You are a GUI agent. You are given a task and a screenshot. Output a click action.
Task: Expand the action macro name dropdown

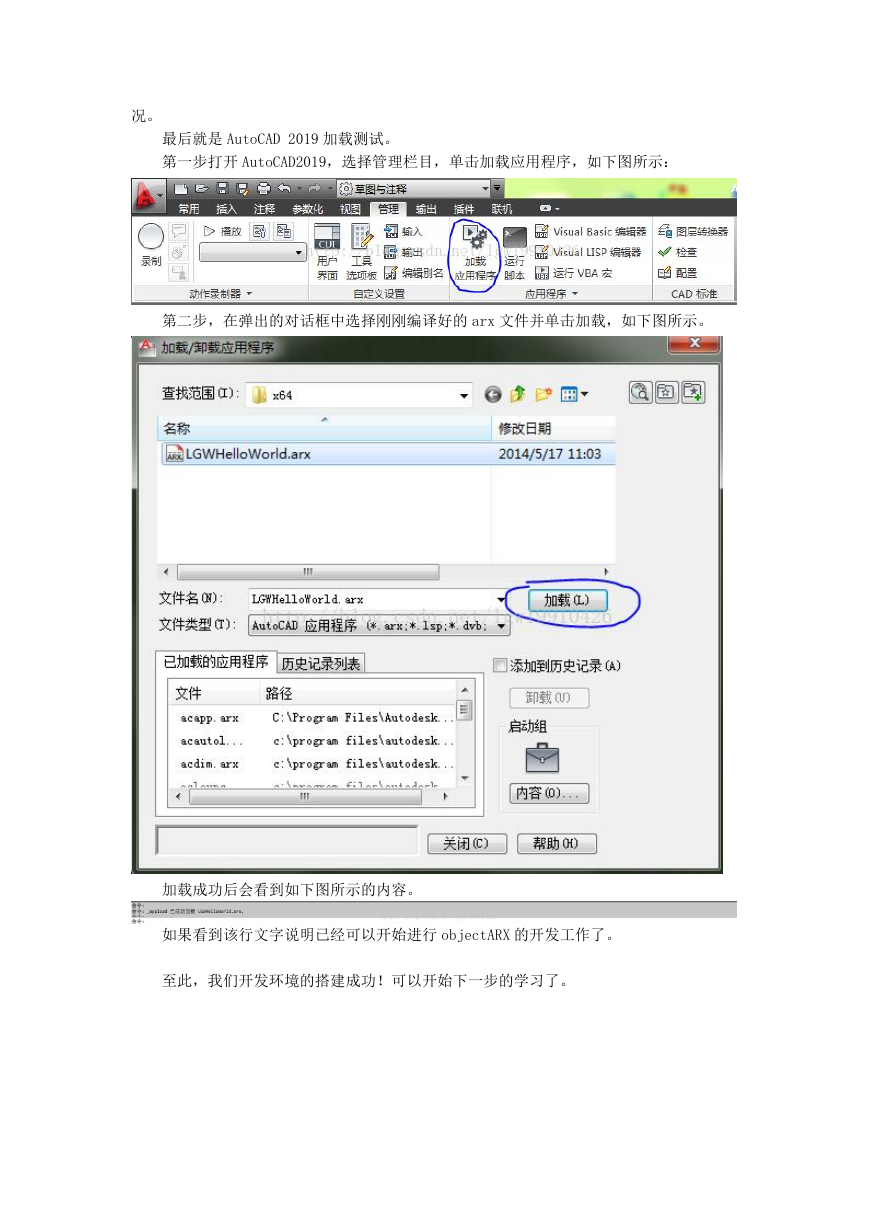pos(299,253)
